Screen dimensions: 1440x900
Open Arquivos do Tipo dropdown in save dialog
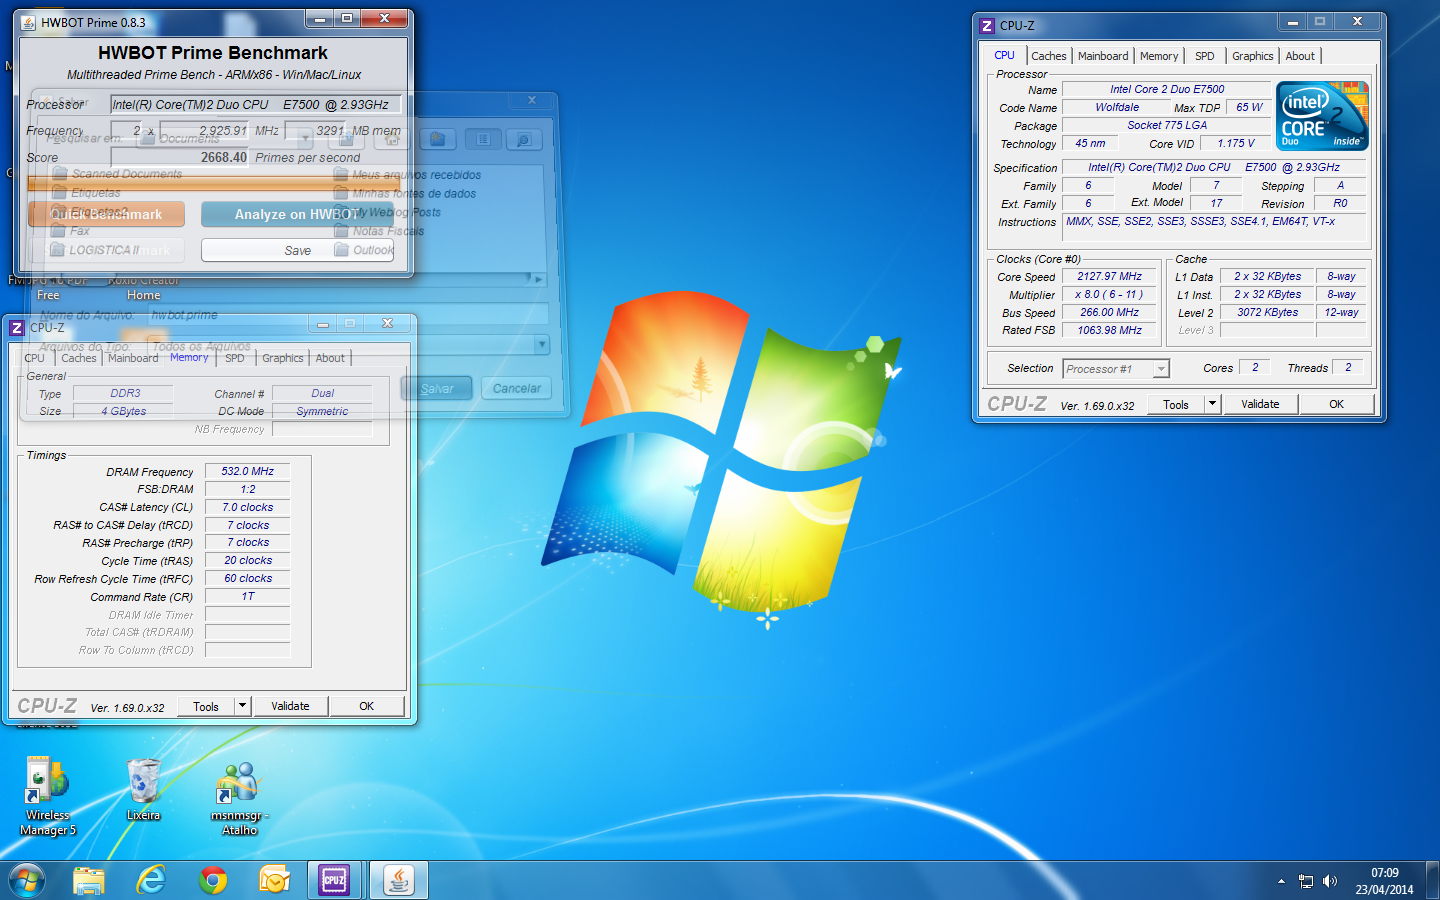pyautogui.click(x=541, y=346)
